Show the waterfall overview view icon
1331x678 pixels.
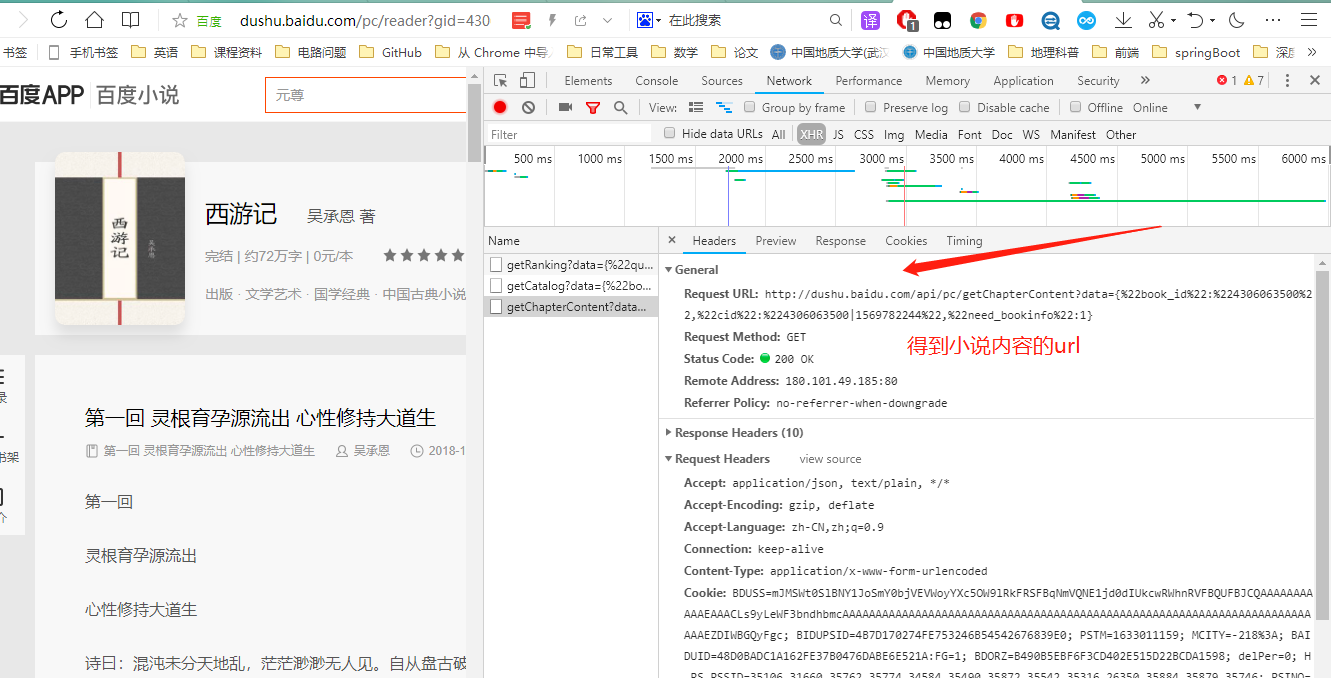pos(724,107)
